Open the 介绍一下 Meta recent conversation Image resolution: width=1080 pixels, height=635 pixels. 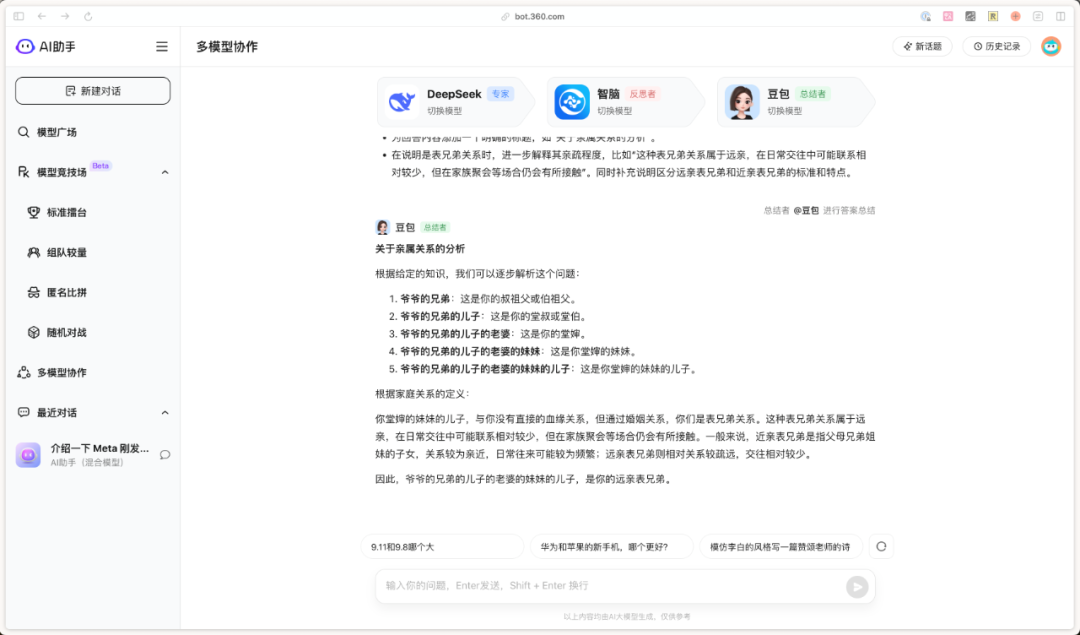coord(92,455)
